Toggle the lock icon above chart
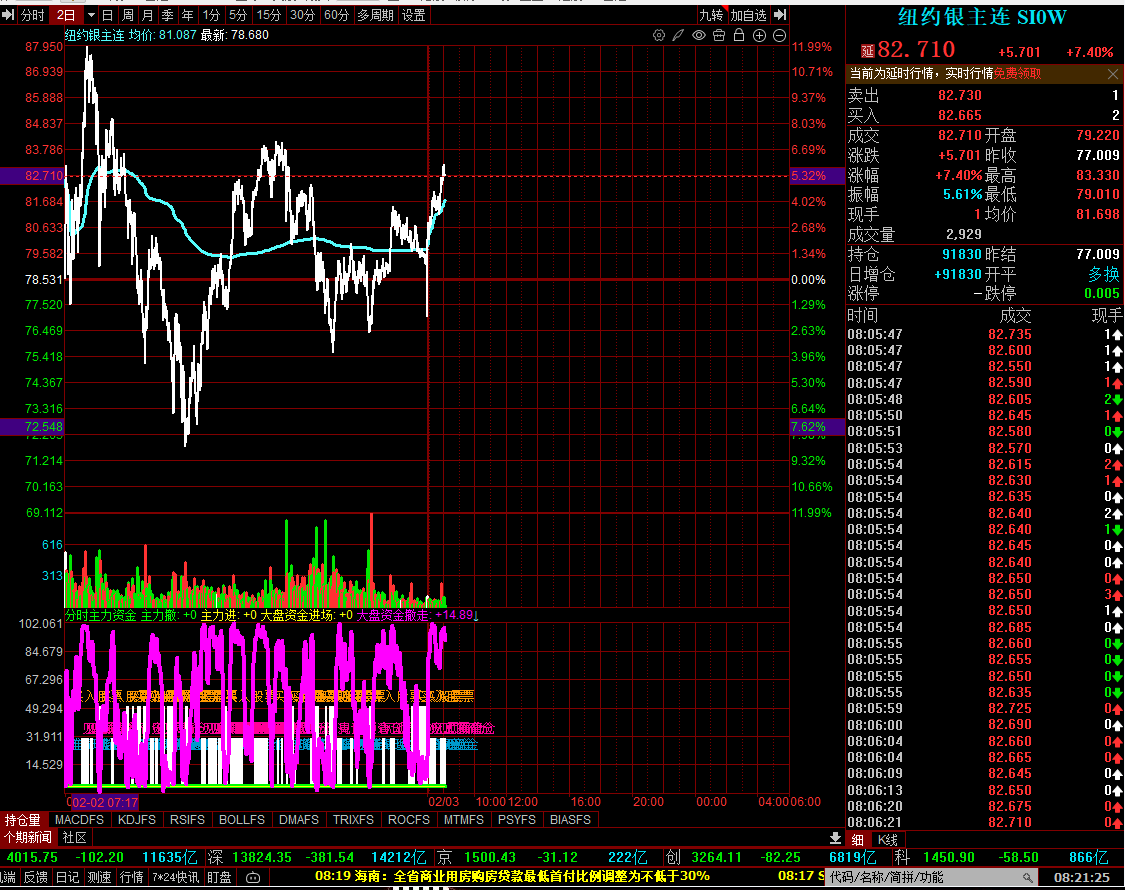This screenshot has height=890, width=1125. 739,35
